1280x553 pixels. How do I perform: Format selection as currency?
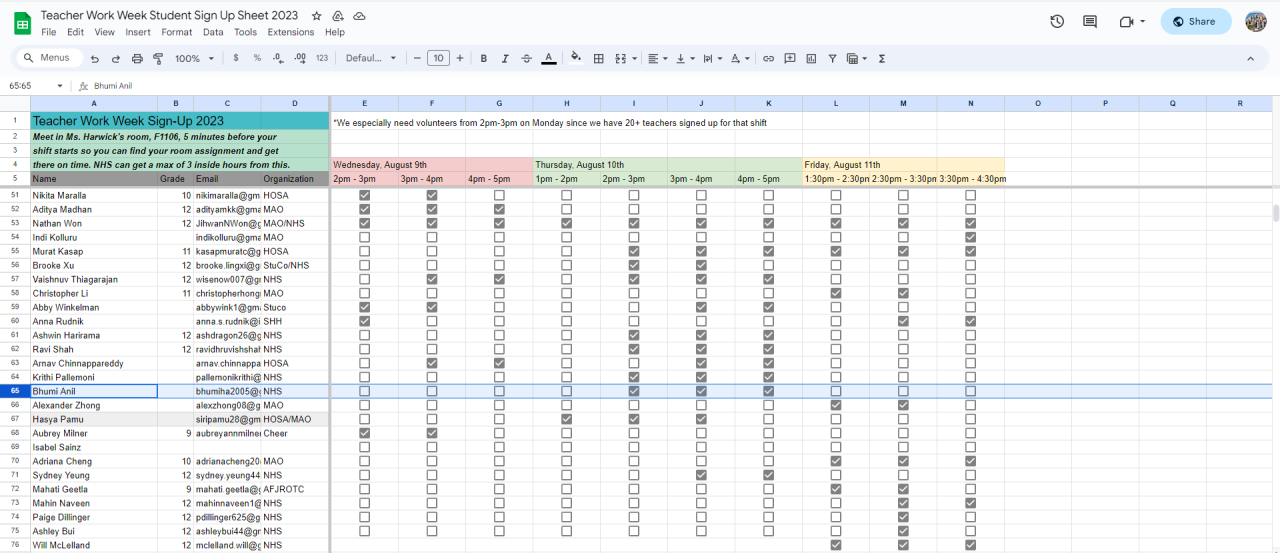tap(236, 59)
